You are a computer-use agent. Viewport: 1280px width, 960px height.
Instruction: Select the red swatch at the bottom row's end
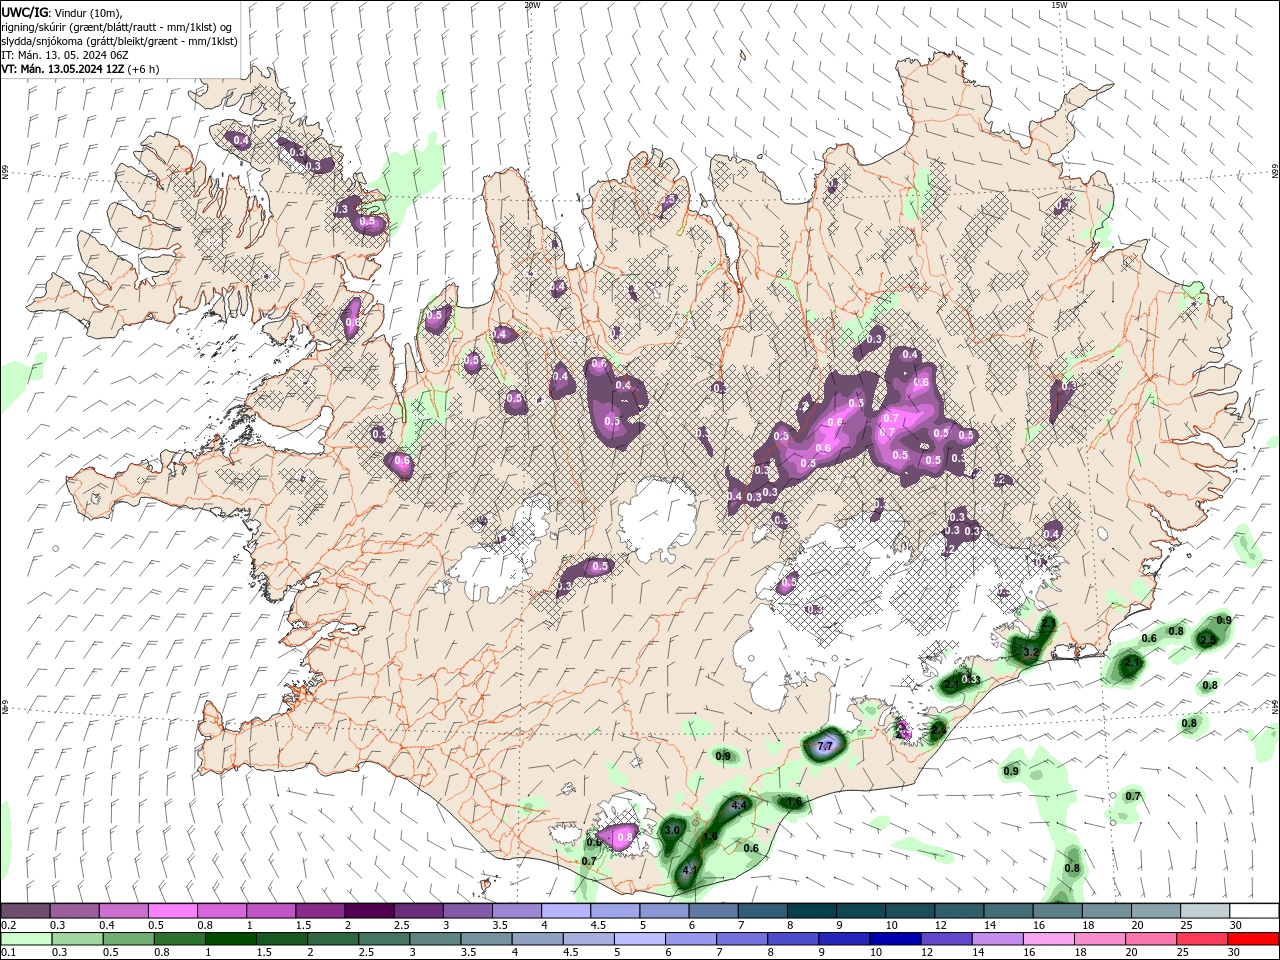click(x=1253, y=938)
